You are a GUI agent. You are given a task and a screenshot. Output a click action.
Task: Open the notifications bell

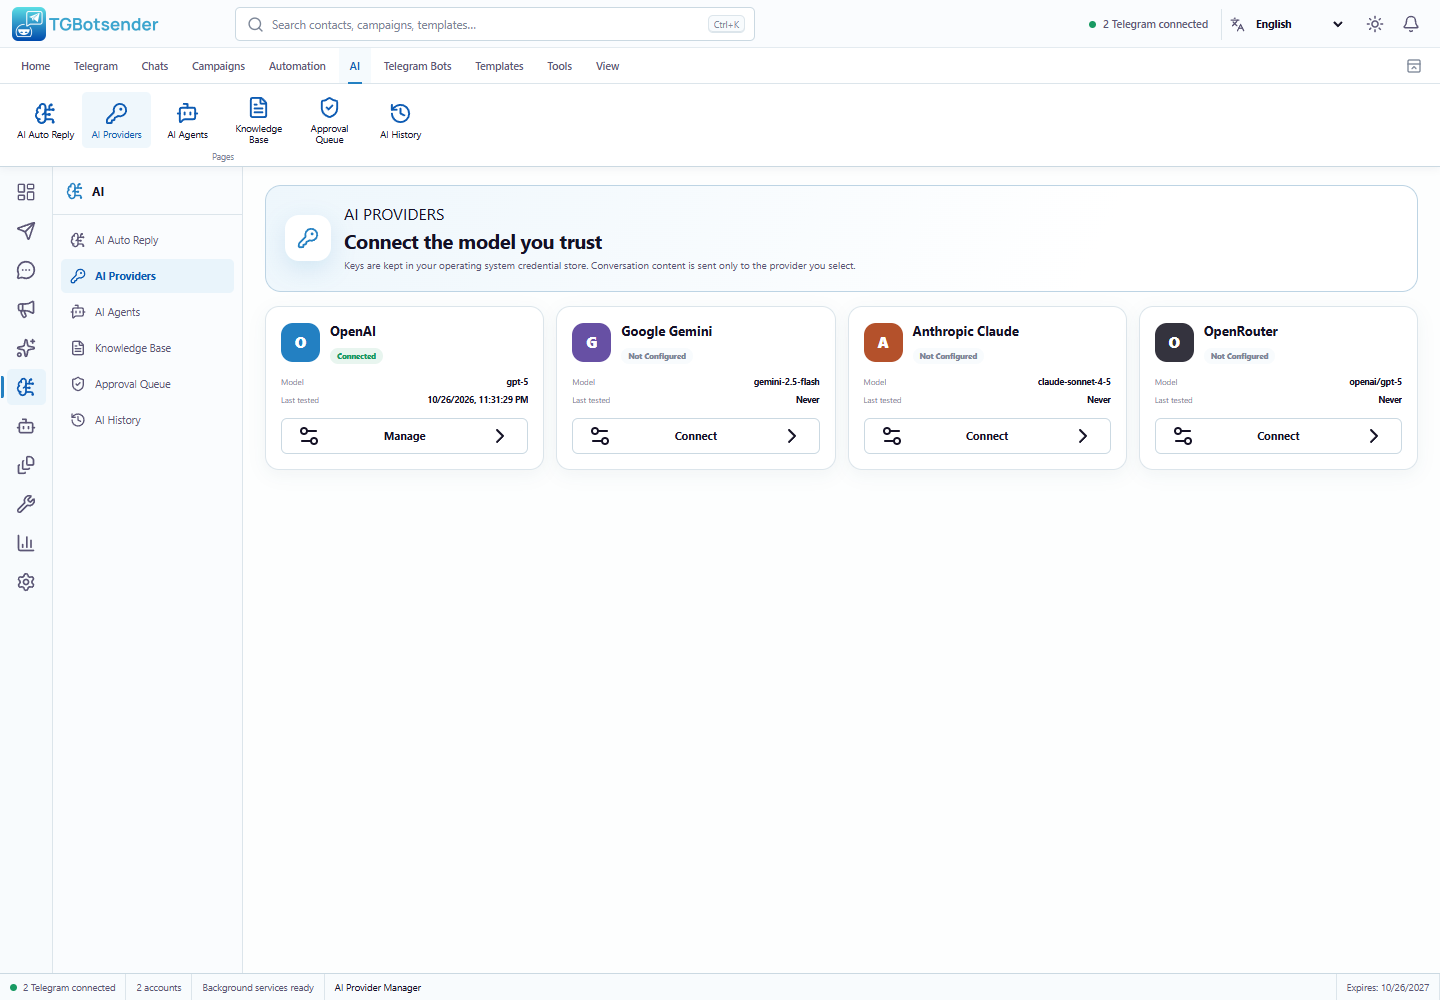[x=1411, y=24]
